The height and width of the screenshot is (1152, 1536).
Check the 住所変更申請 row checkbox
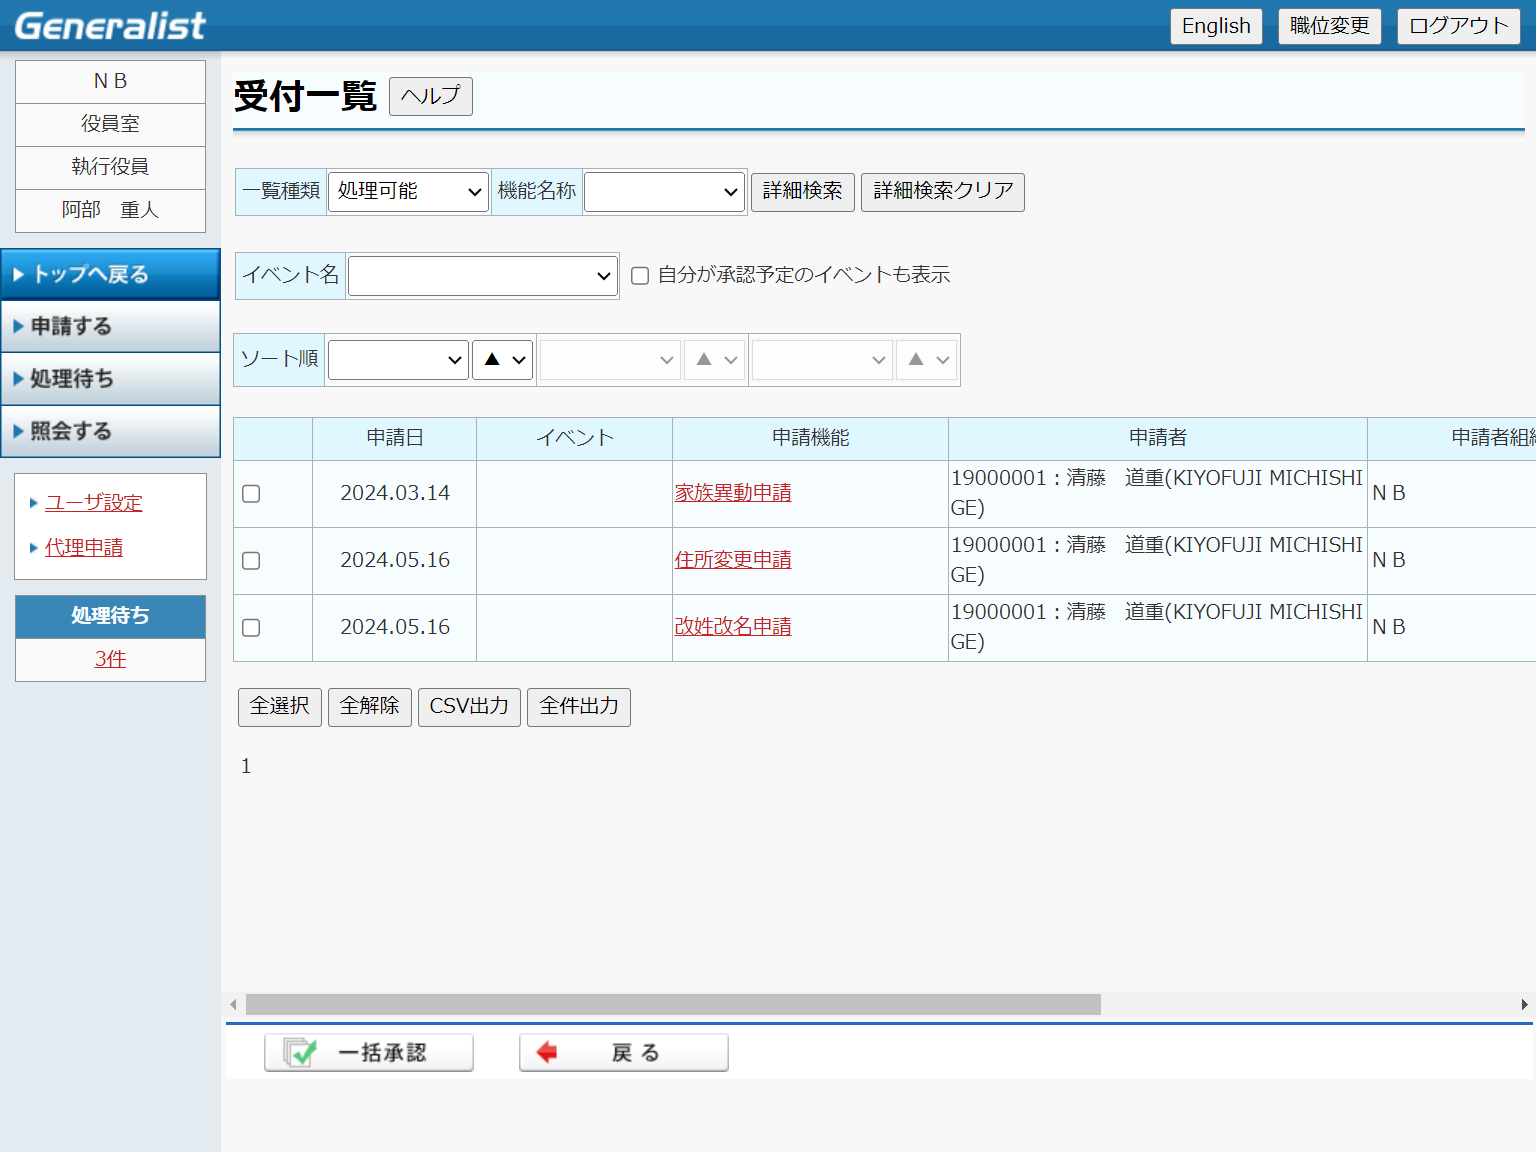coord(251,561)
